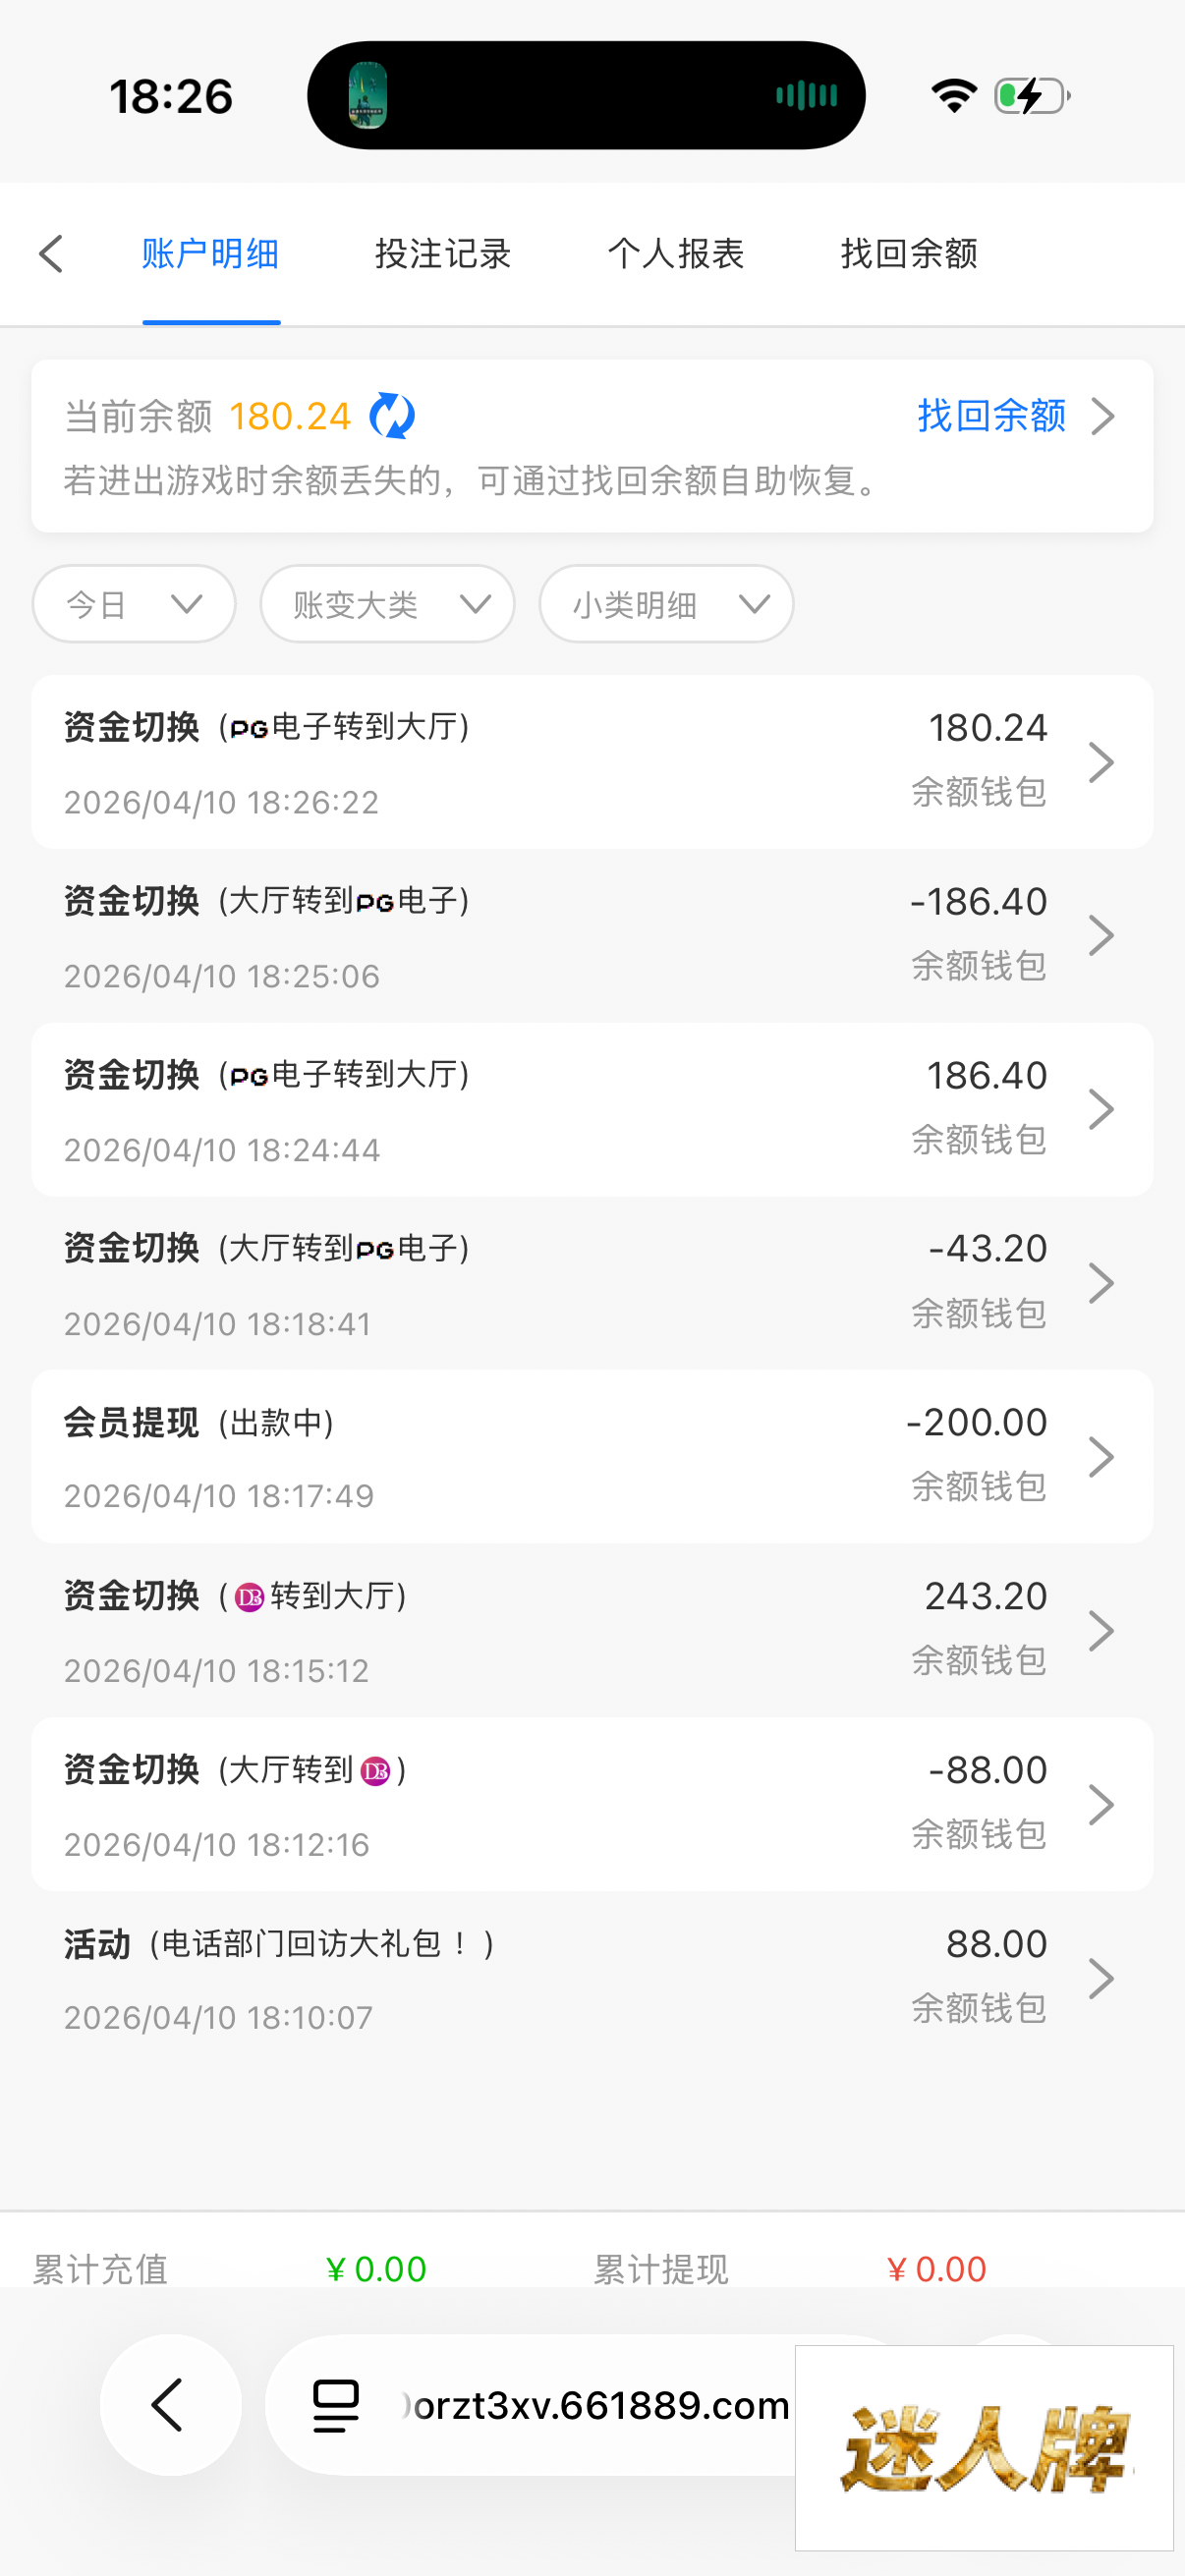
Task: Open the -186.40 大厅转到PG电子 record
Action: (x=500, y=936)
